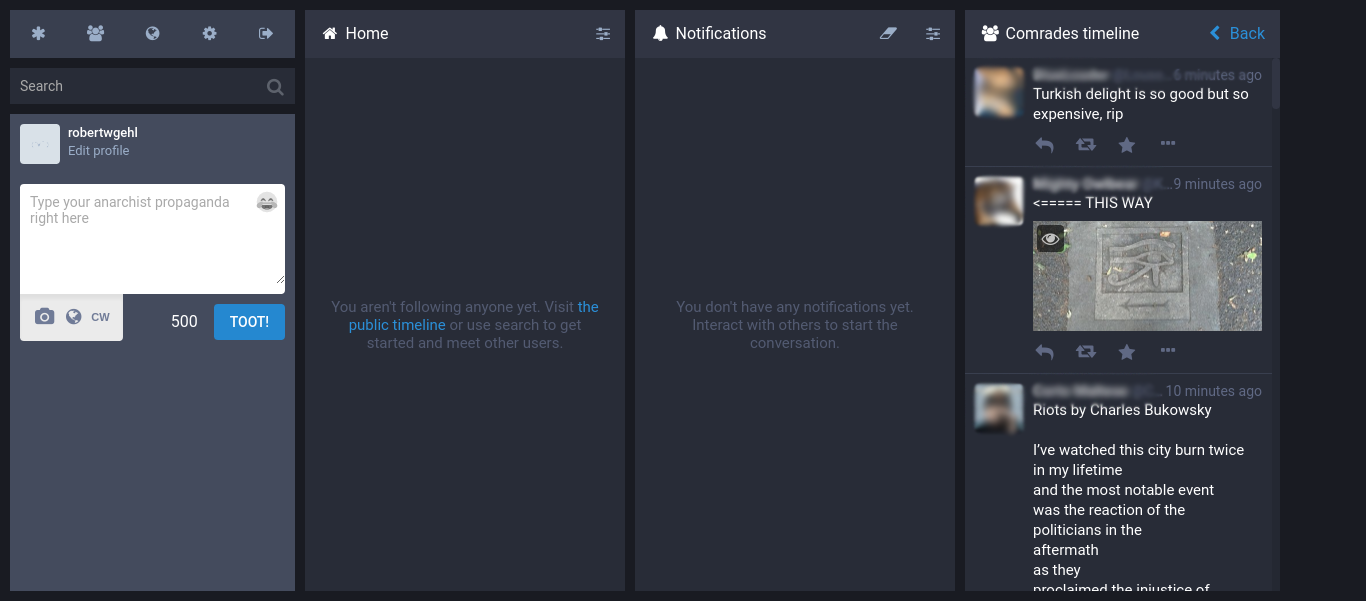The width and height of the screenshot is (1366, 601).
Task: Open preferences with the gear icon
Action: click(x=209, y=33)
